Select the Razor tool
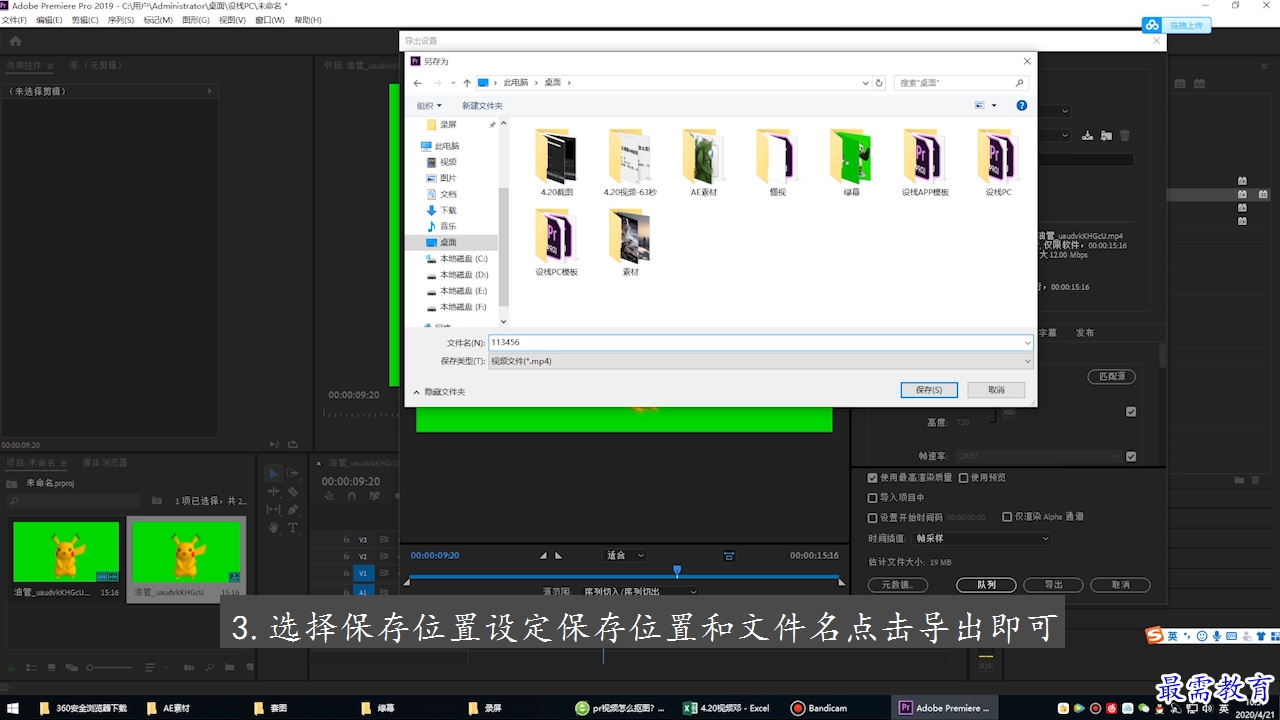Viewport: 1280px width, 720px height. (292, 492)
